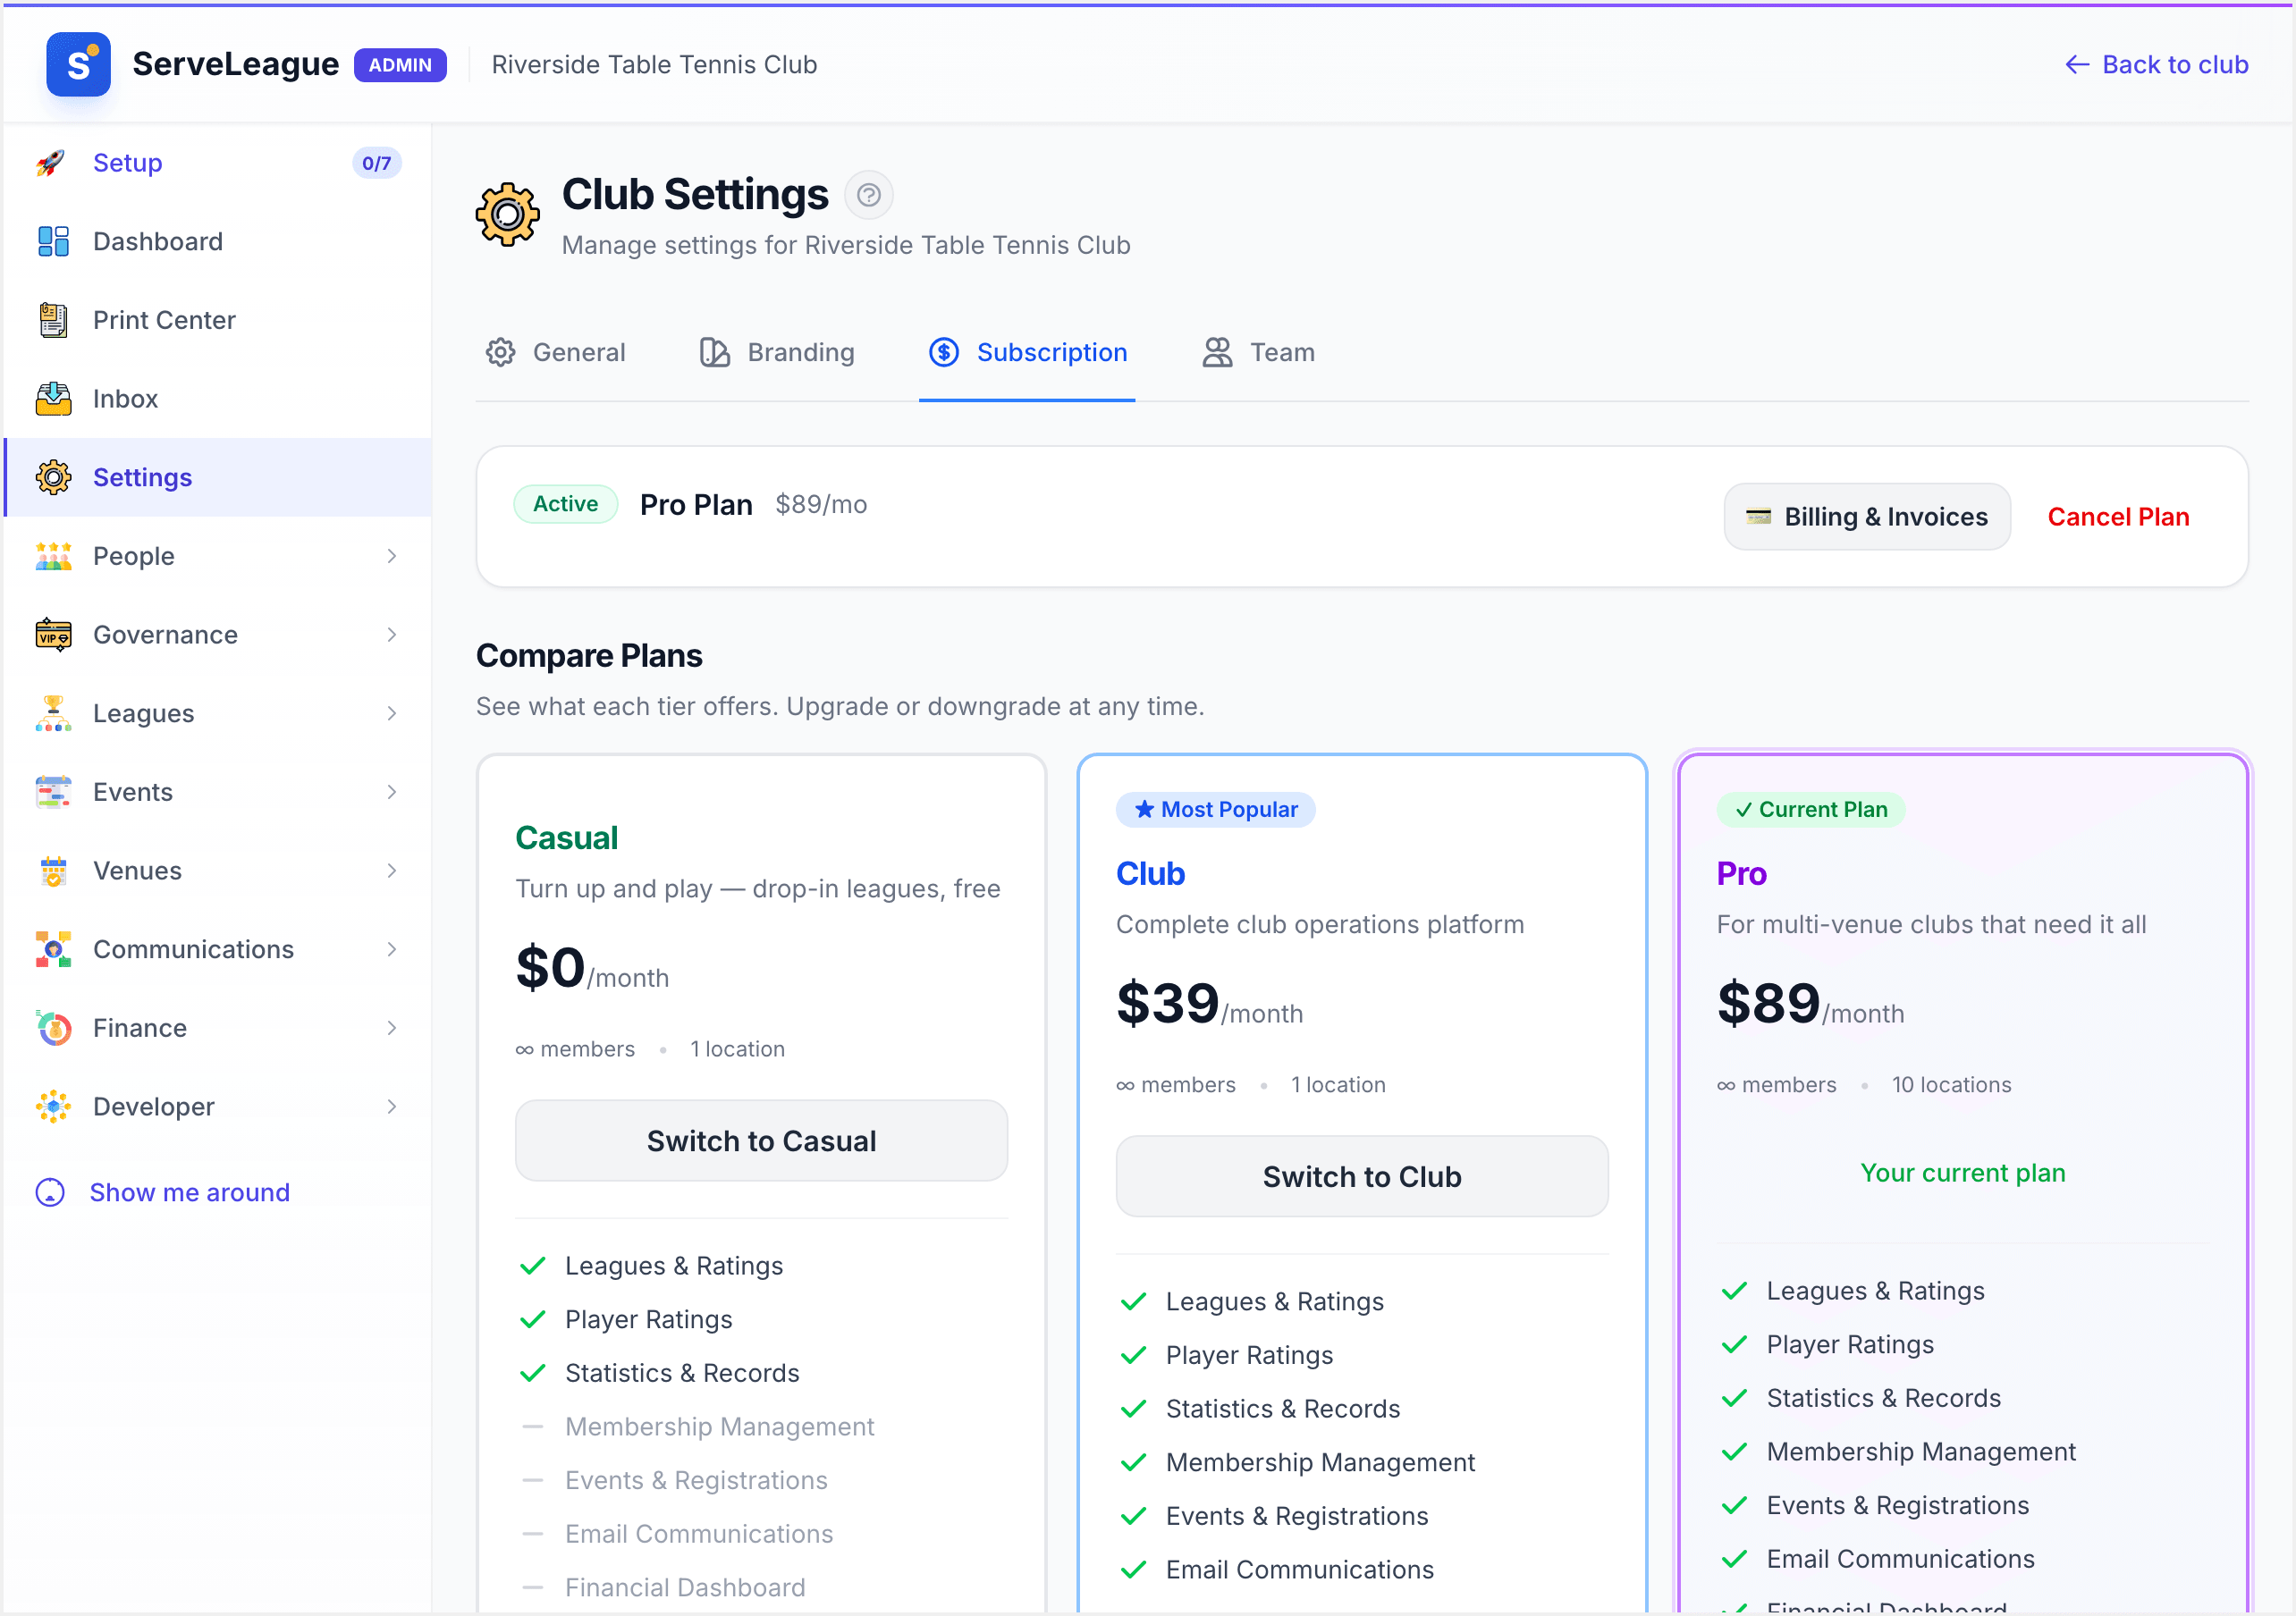
Task: Click "Your current plan" text
Action: [x=1962, y=1173]
